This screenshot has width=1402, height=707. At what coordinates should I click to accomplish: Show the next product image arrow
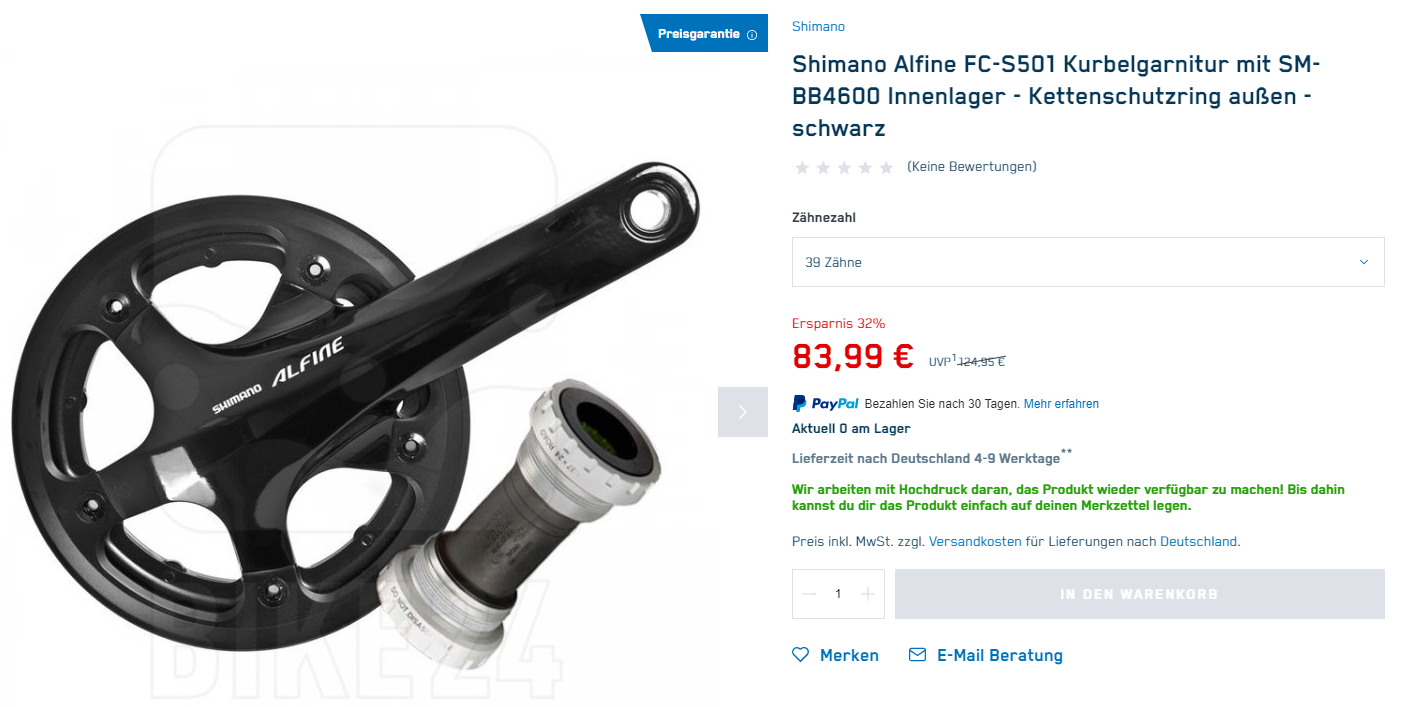coord(742,412)
